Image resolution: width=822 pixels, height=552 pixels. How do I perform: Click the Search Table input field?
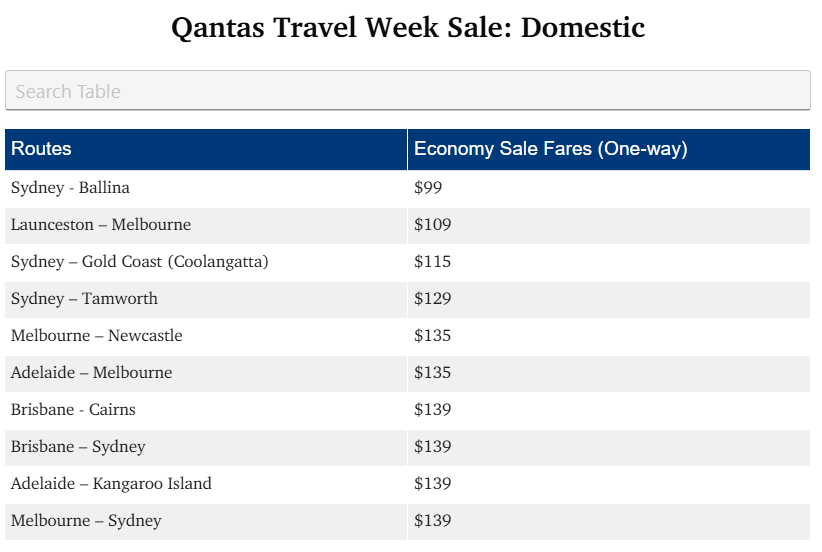click(x=407, y=91)
